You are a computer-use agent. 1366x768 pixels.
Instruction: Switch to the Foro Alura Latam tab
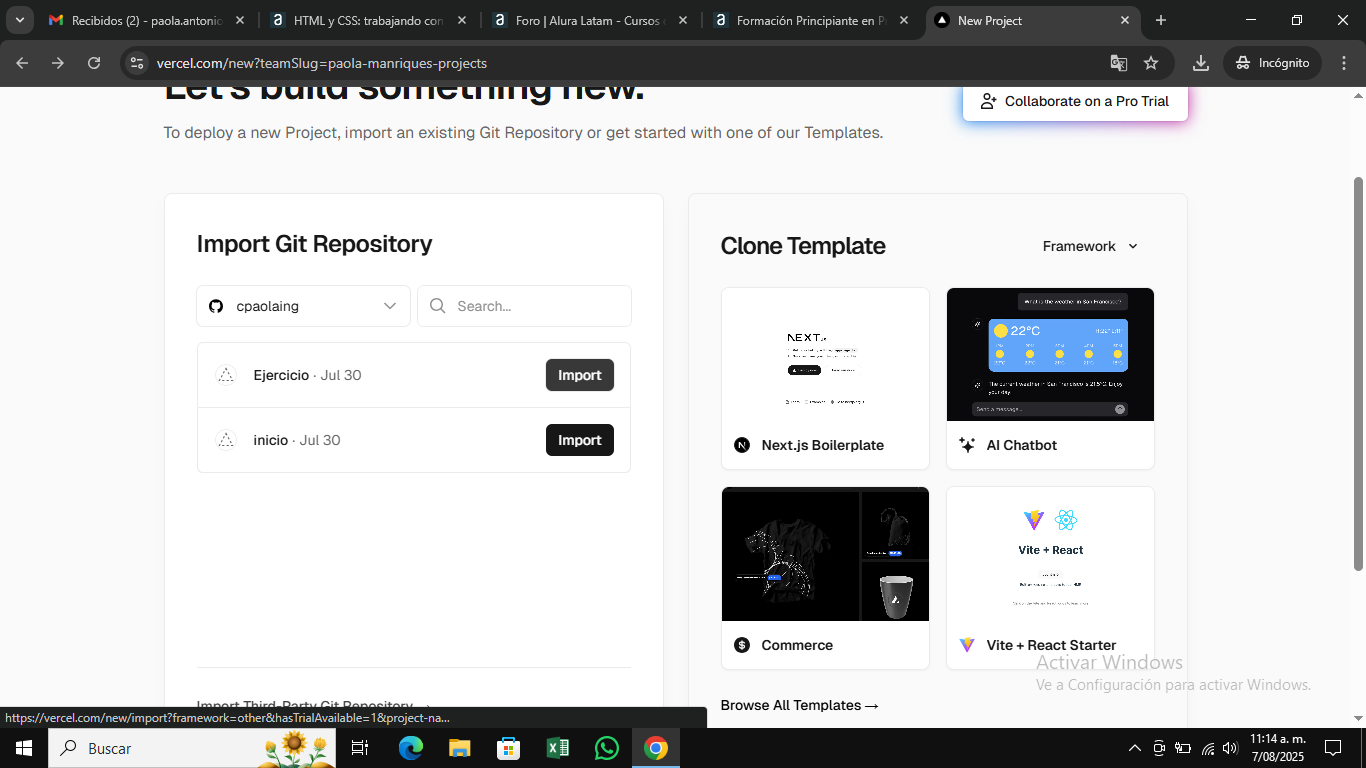point(590,20)
